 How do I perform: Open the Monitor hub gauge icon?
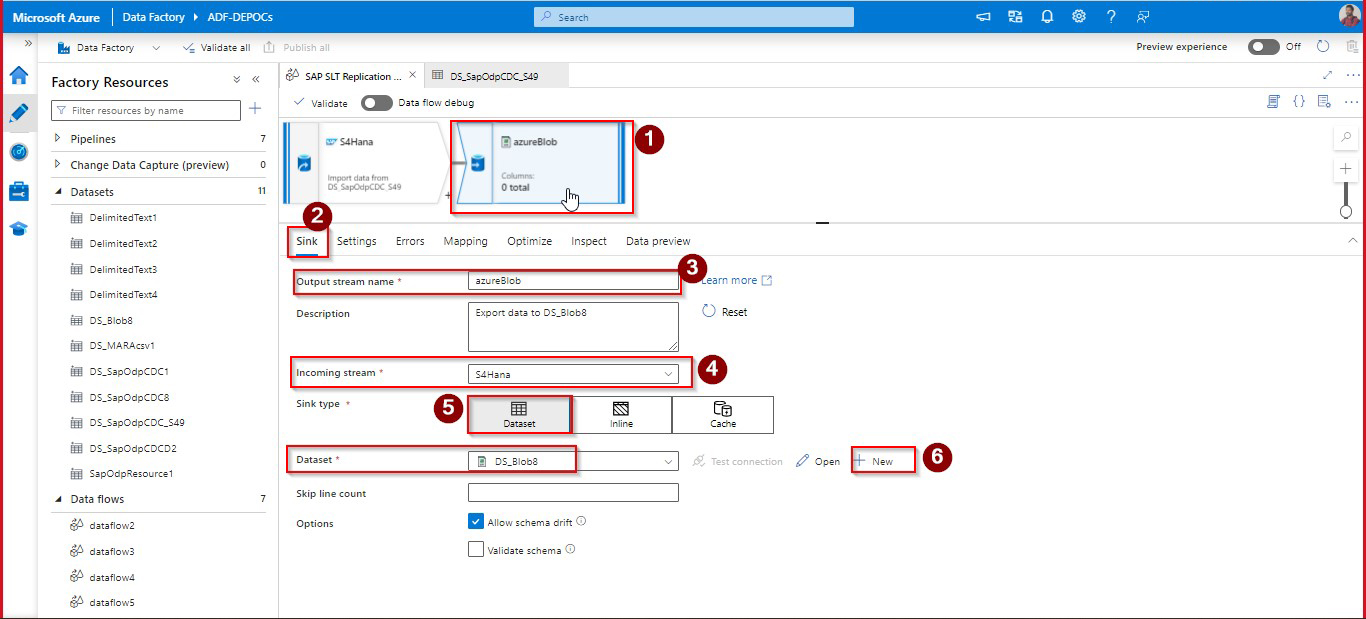pyautogui.click(x=19, y=151)
